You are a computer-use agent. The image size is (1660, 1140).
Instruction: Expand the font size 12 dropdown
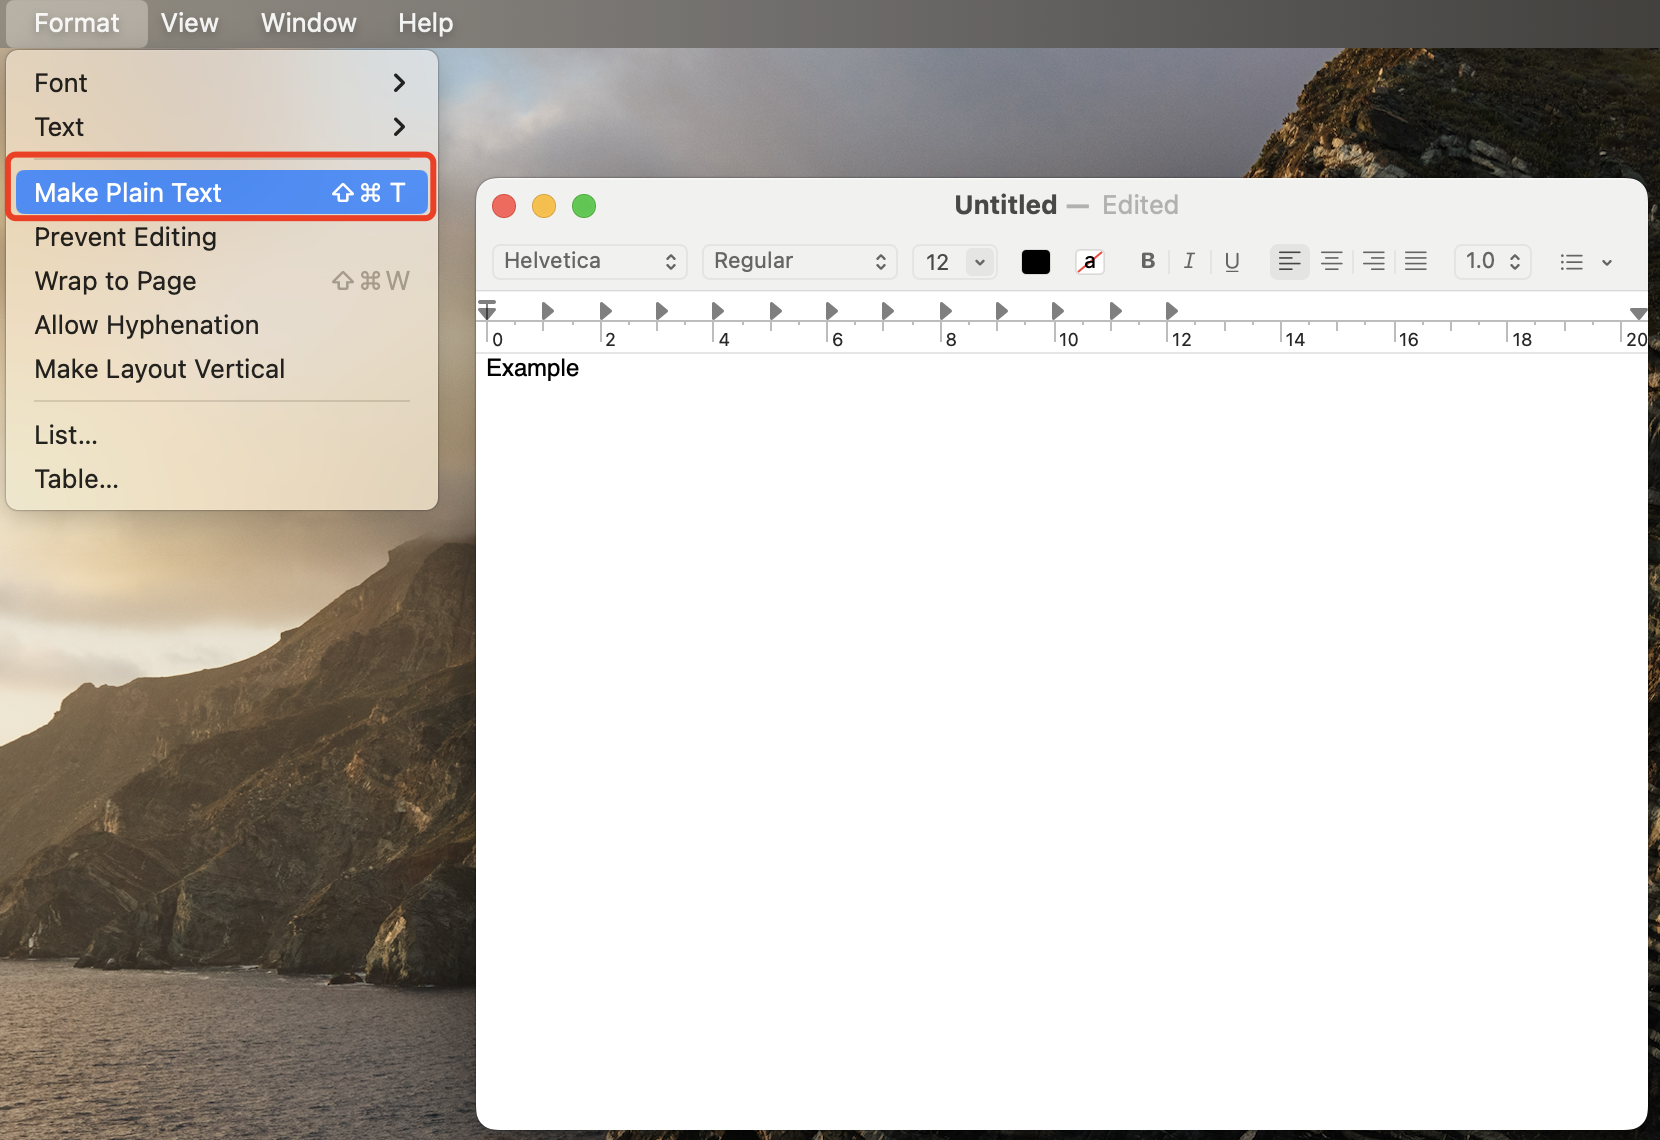(x=979, y=262)
